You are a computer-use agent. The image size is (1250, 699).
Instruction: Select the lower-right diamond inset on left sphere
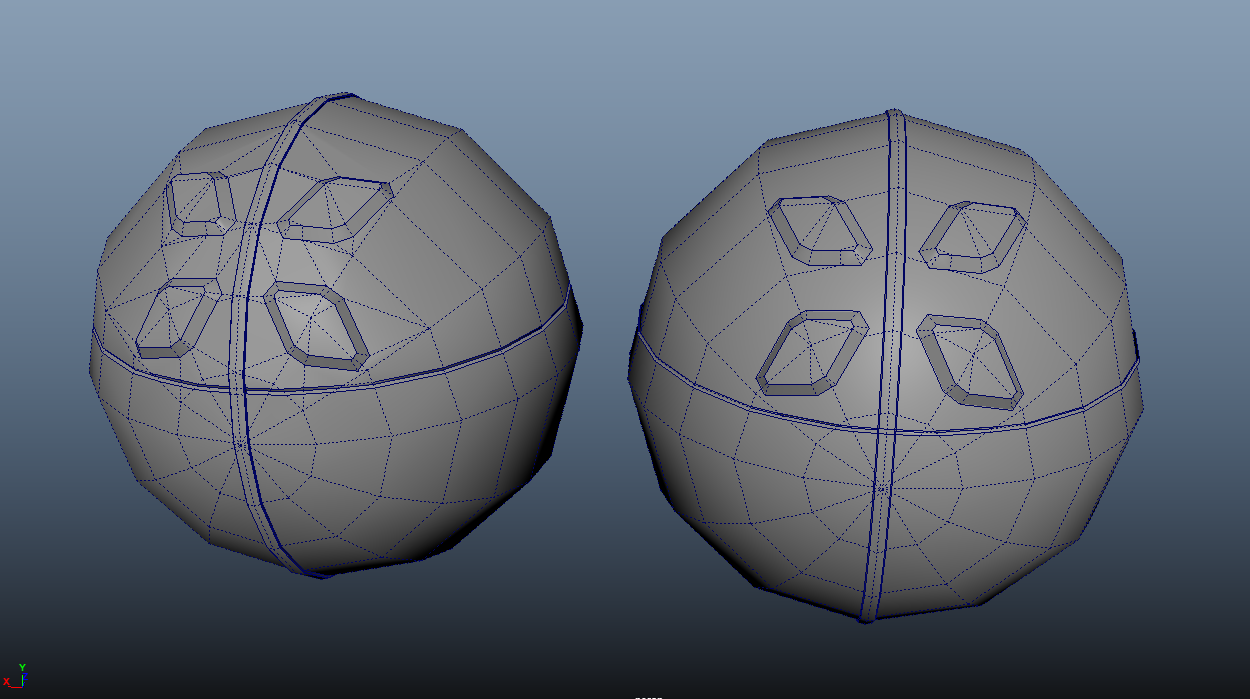317,324
